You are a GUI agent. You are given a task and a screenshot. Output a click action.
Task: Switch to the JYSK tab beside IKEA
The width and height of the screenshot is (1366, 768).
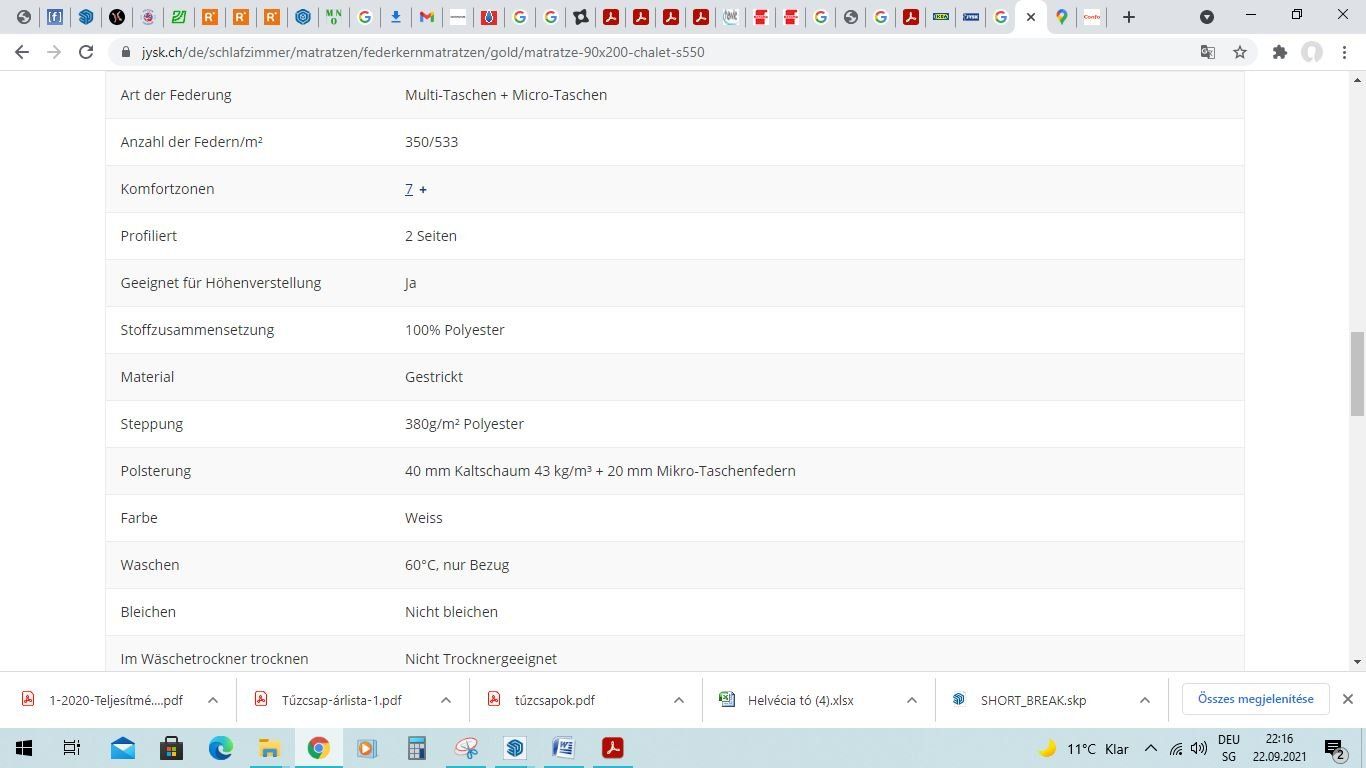tap(970, 17)
